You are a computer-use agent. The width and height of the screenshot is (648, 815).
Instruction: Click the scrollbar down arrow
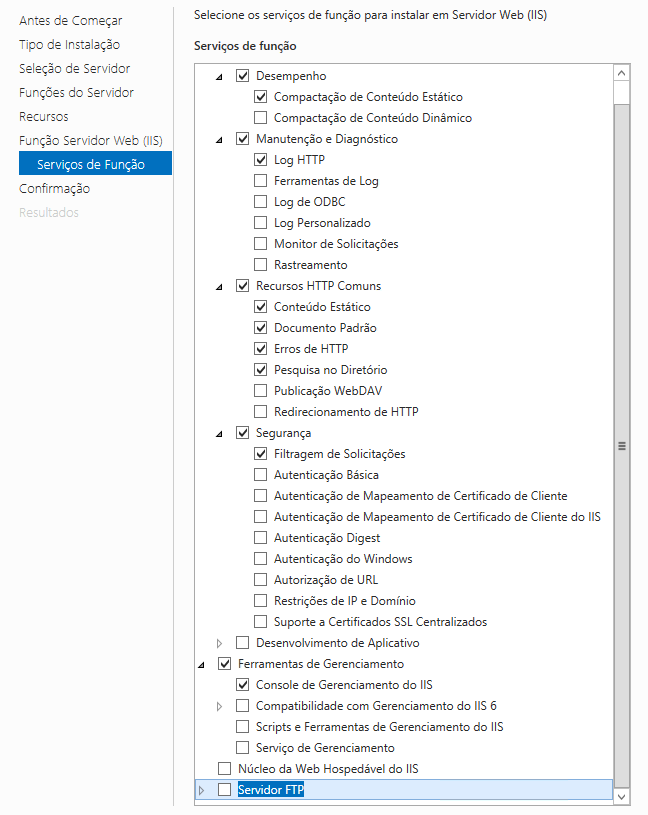(x=622, y=796)
